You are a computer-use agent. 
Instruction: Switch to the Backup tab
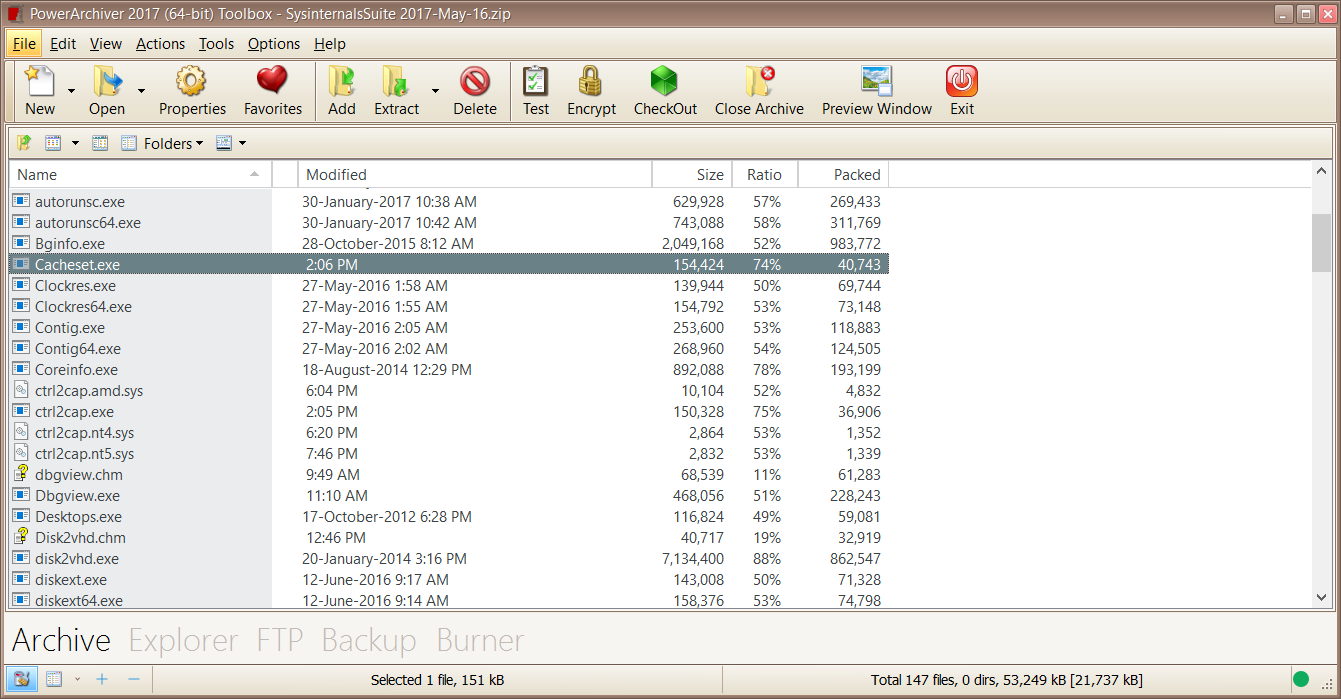368,639
